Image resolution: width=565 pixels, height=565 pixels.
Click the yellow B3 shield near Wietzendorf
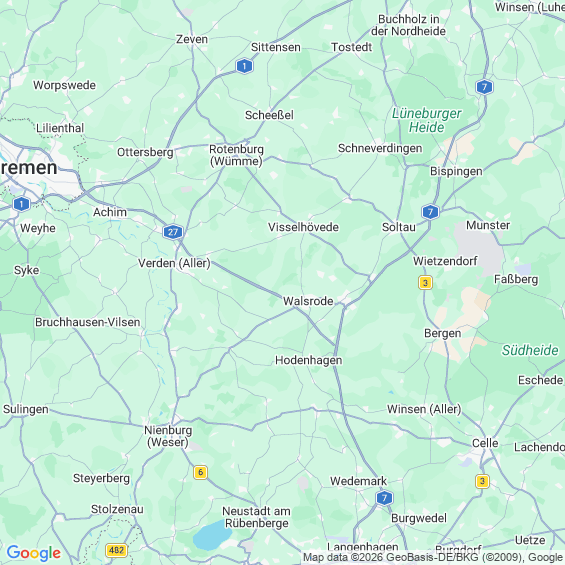click(x=425, y=282)
